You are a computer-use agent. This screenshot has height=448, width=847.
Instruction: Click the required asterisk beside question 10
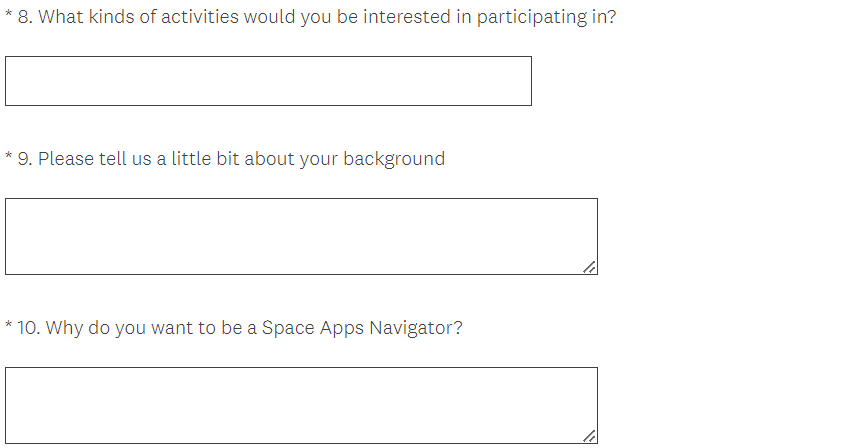pyautogui.click(x=8, y=327)
